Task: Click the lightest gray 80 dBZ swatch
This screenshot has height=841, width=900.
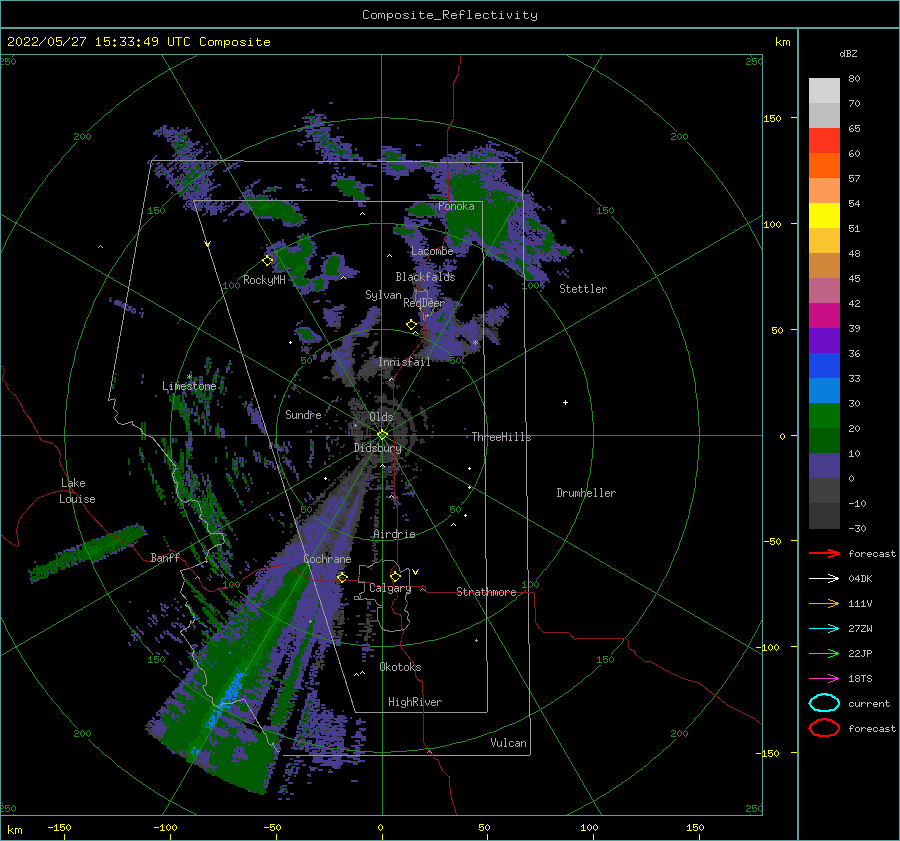Action: click(824, 90)
